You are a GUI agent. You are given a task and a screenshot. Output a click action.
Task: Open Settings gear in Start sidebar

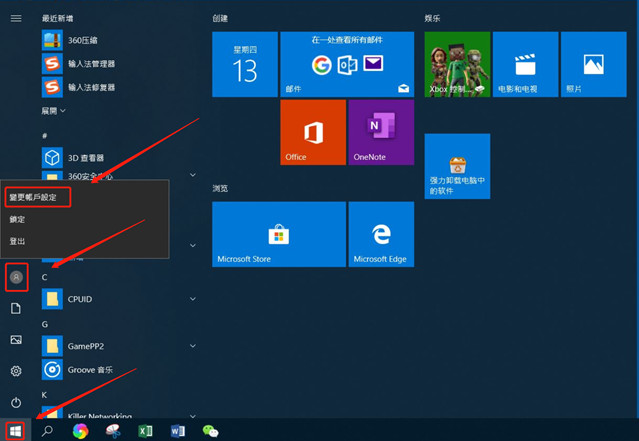point(16,371)
